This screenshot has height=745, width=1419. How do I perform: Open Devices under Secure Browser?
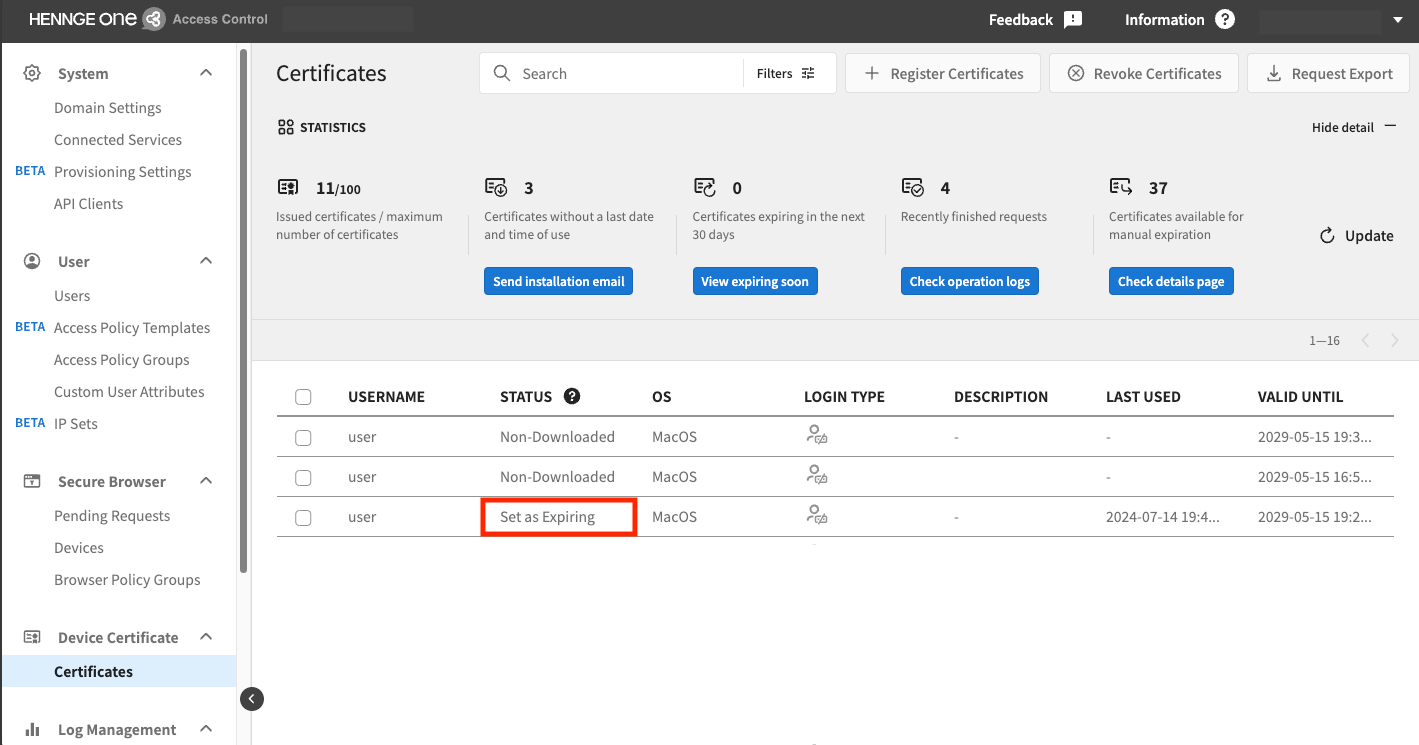pyautogui.click(x=79, y=548)
